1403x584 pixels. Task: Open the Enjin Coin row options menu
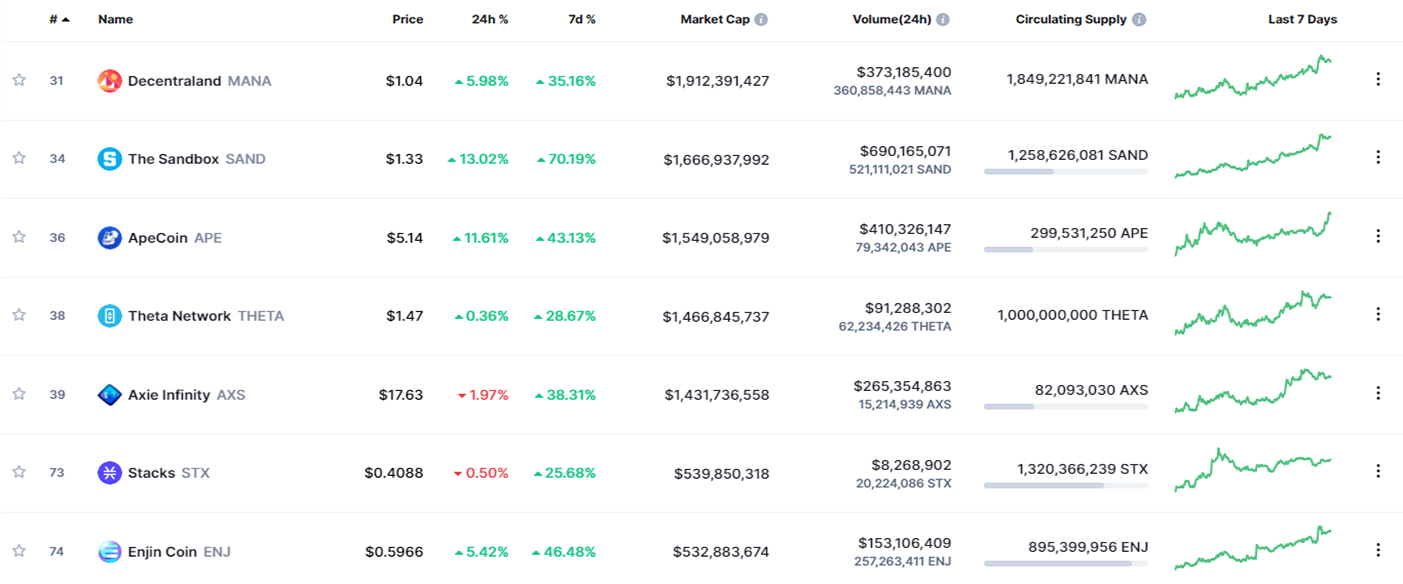pos(1378,550)
